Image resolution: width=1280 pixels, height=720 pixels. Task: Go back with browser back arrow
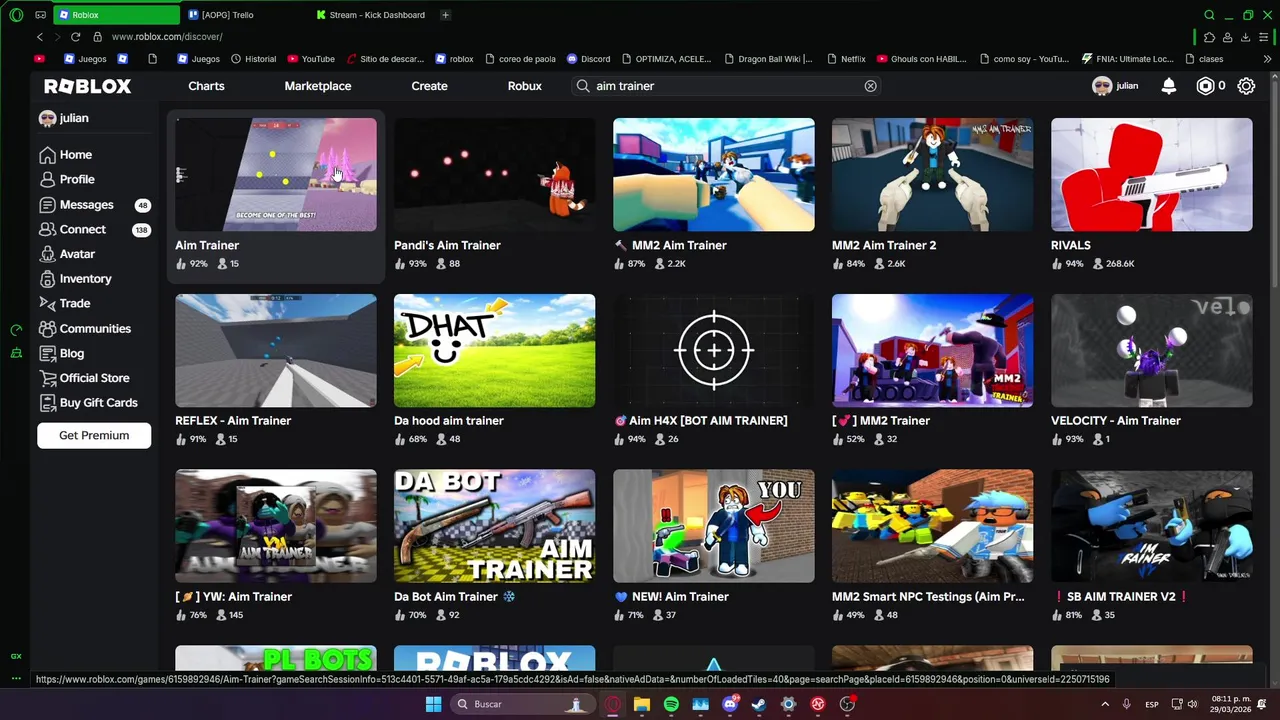(40, 37)
